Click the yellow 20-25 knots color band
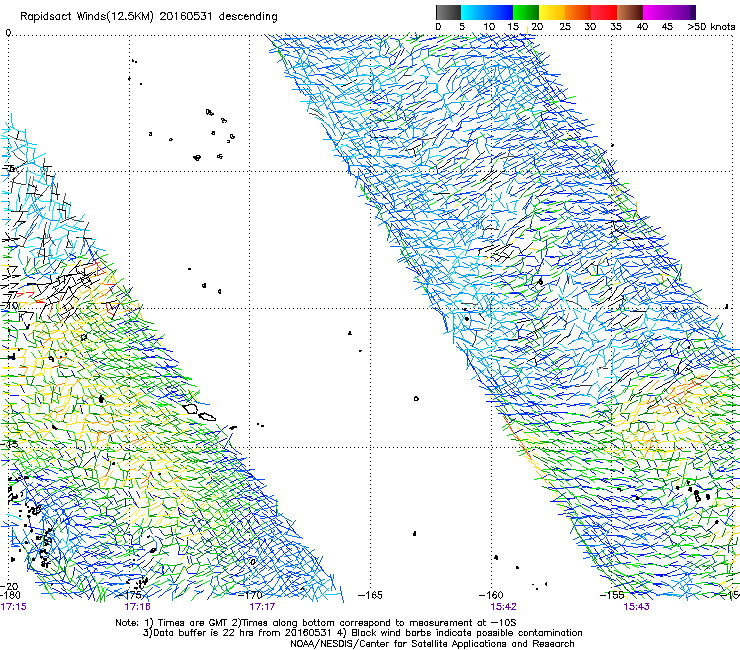Screen dimensions: 740x650 (x=552, y=12)
